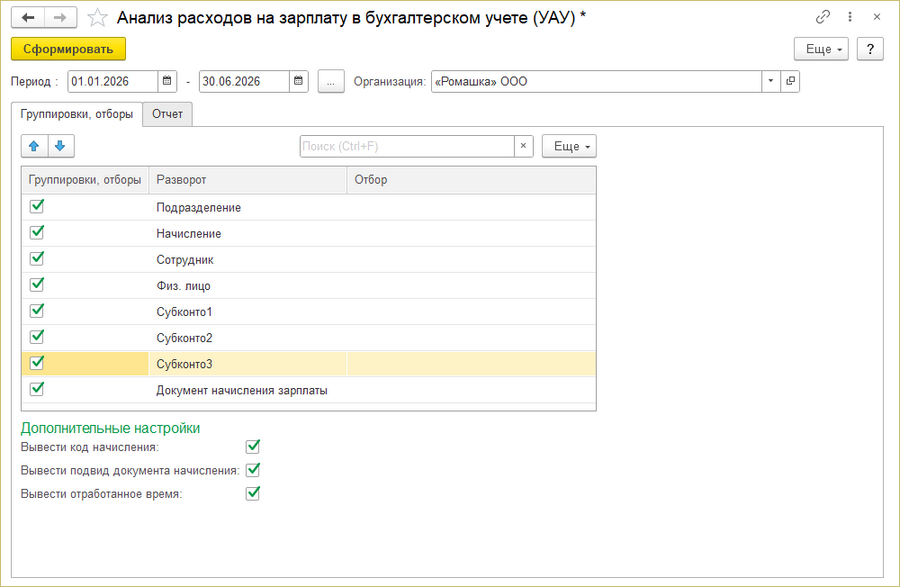Select the Субконто1 row text
The width and height of the screenshot is (900, 587).
tap(184, 312)
